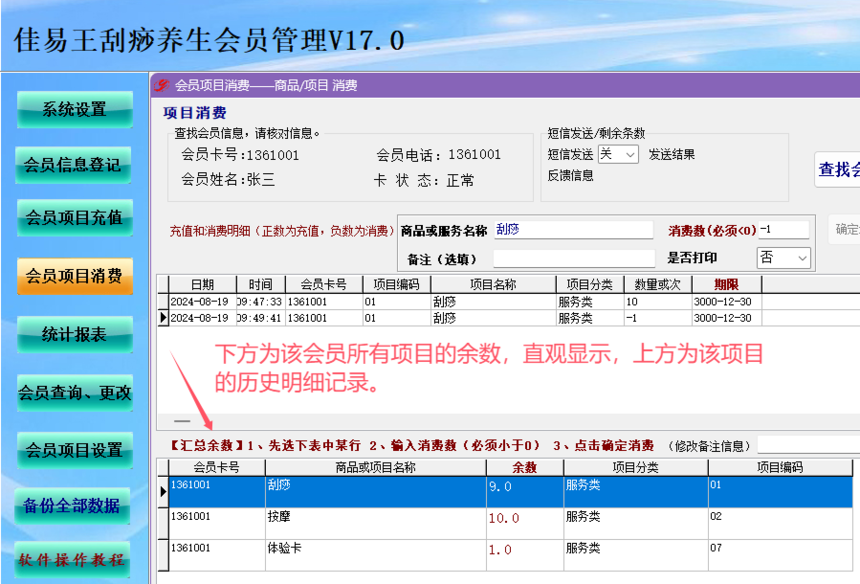Open 系统设置 from the sidebar

(75, 109)
